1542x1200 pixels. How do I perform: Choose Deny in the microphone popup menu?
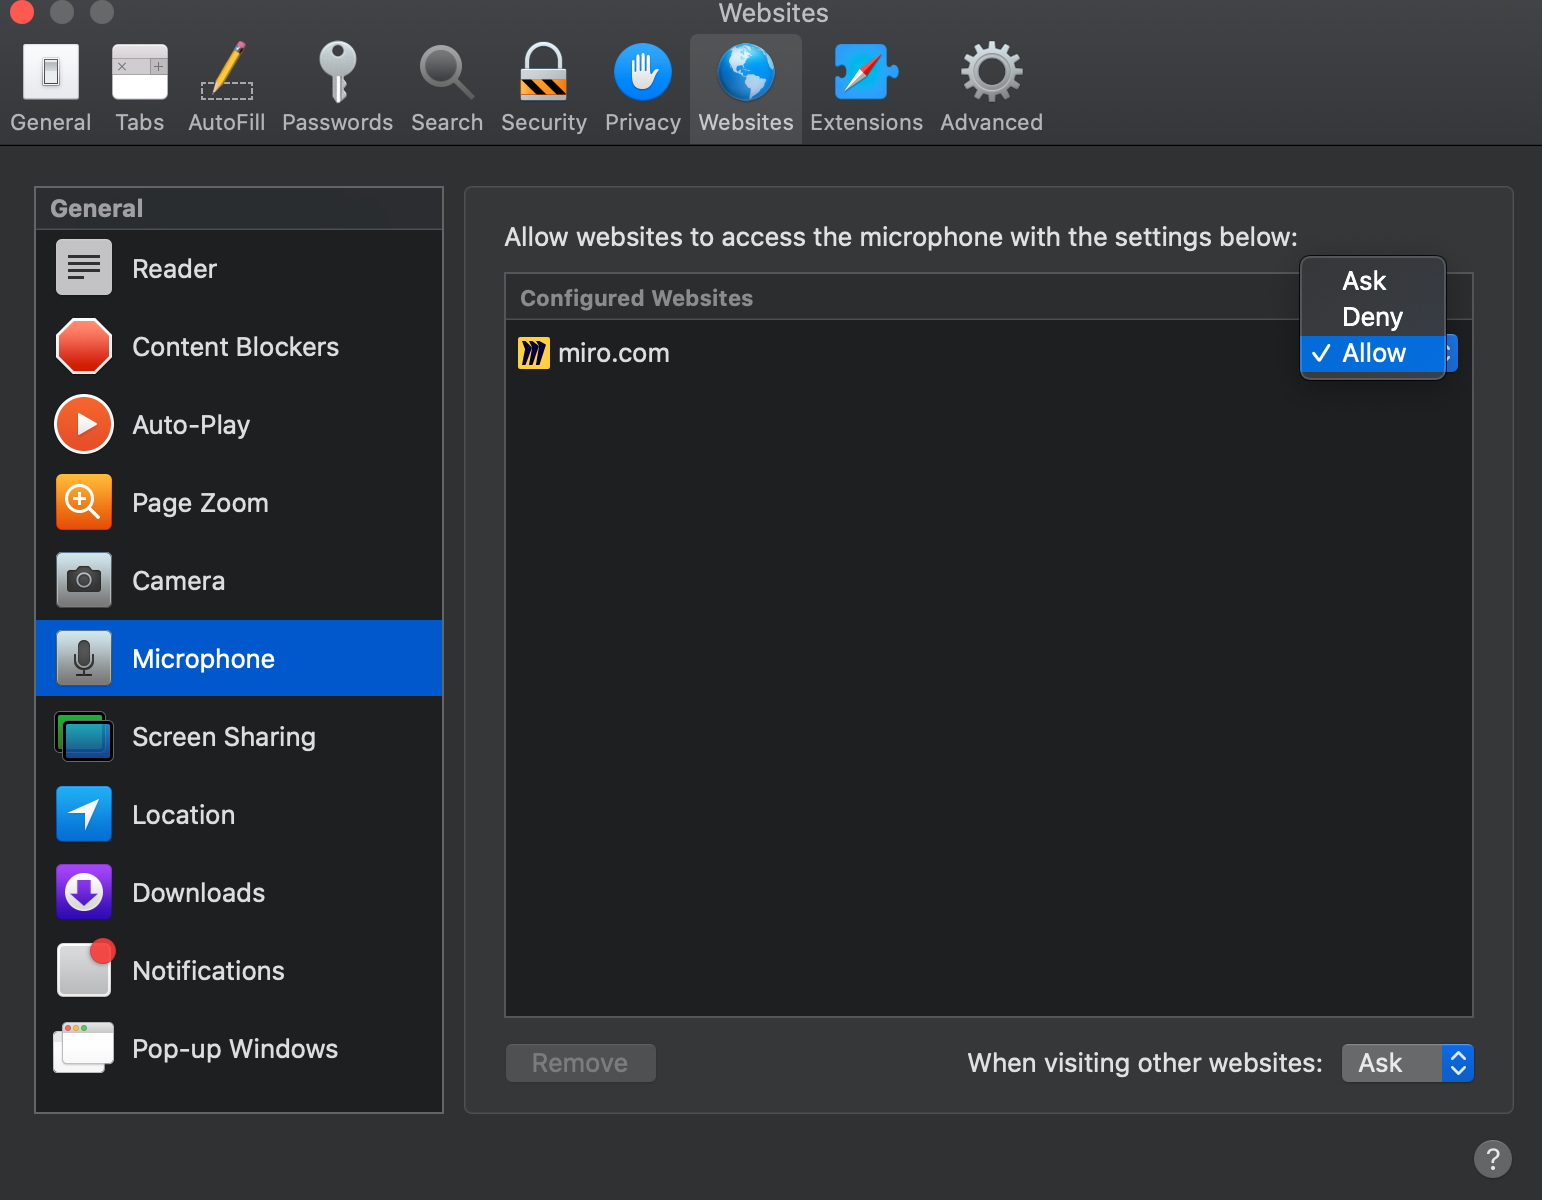click(1372, 317)
